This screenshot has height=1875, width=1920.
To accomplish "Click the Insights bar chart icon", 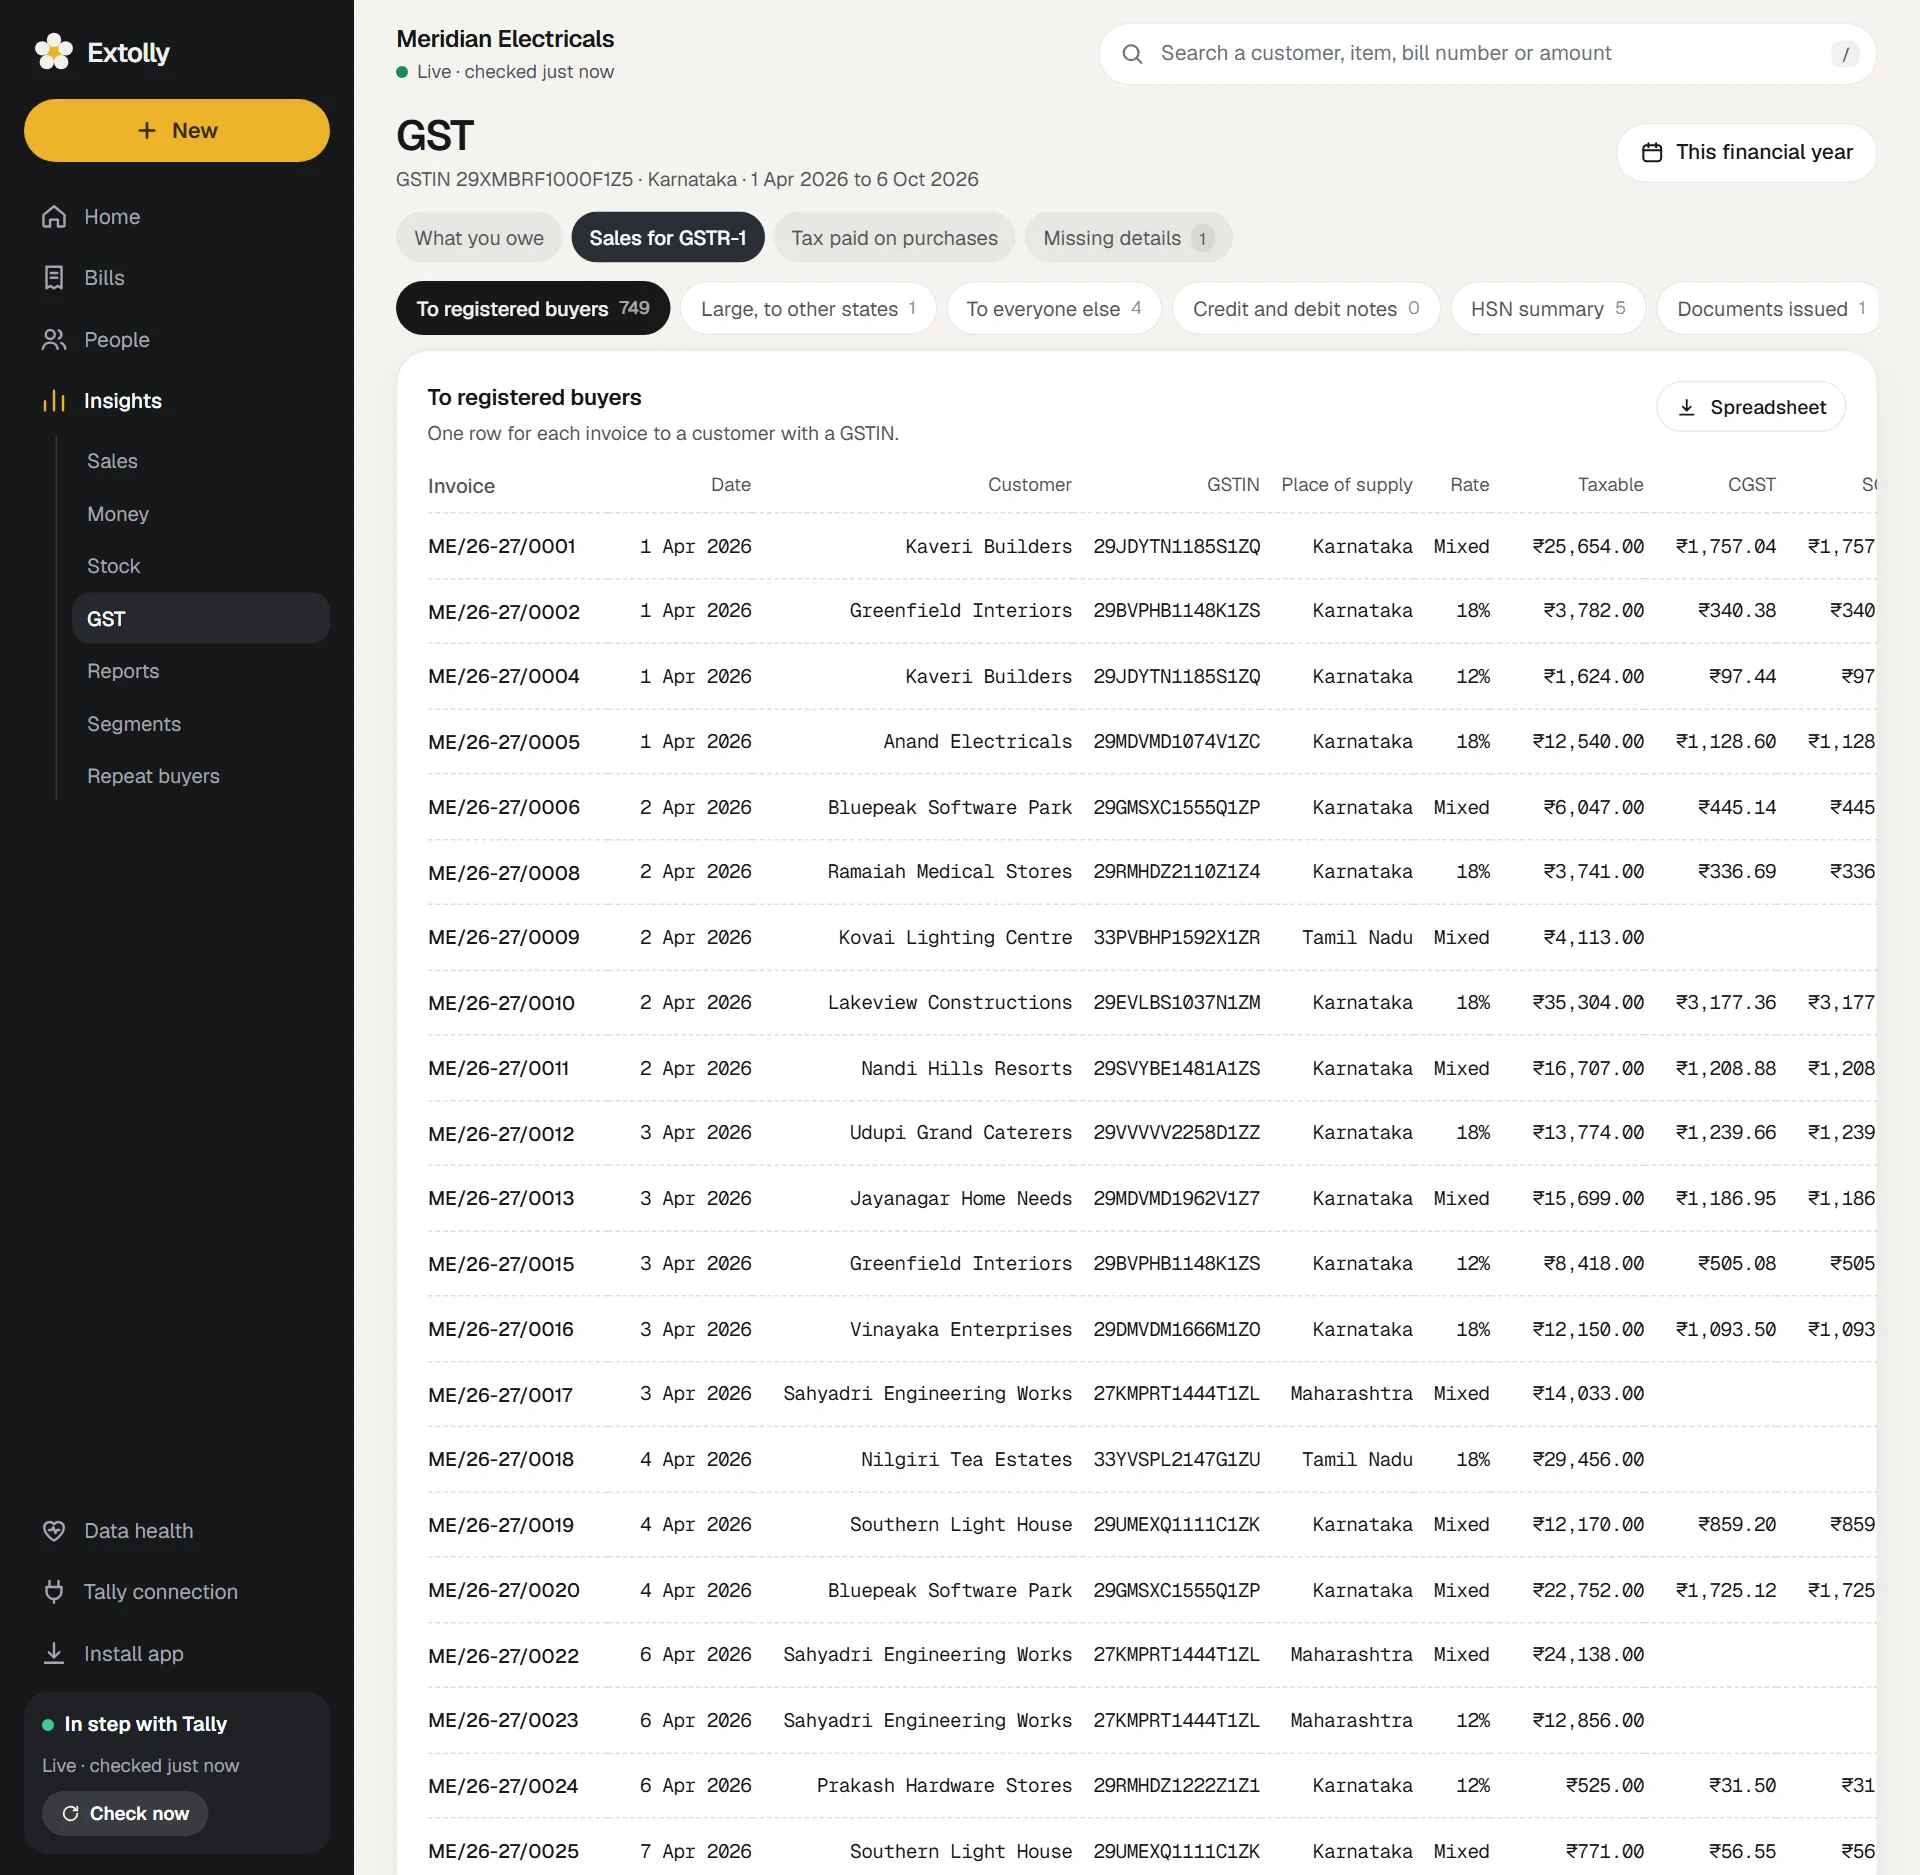I will coord(54,401).
